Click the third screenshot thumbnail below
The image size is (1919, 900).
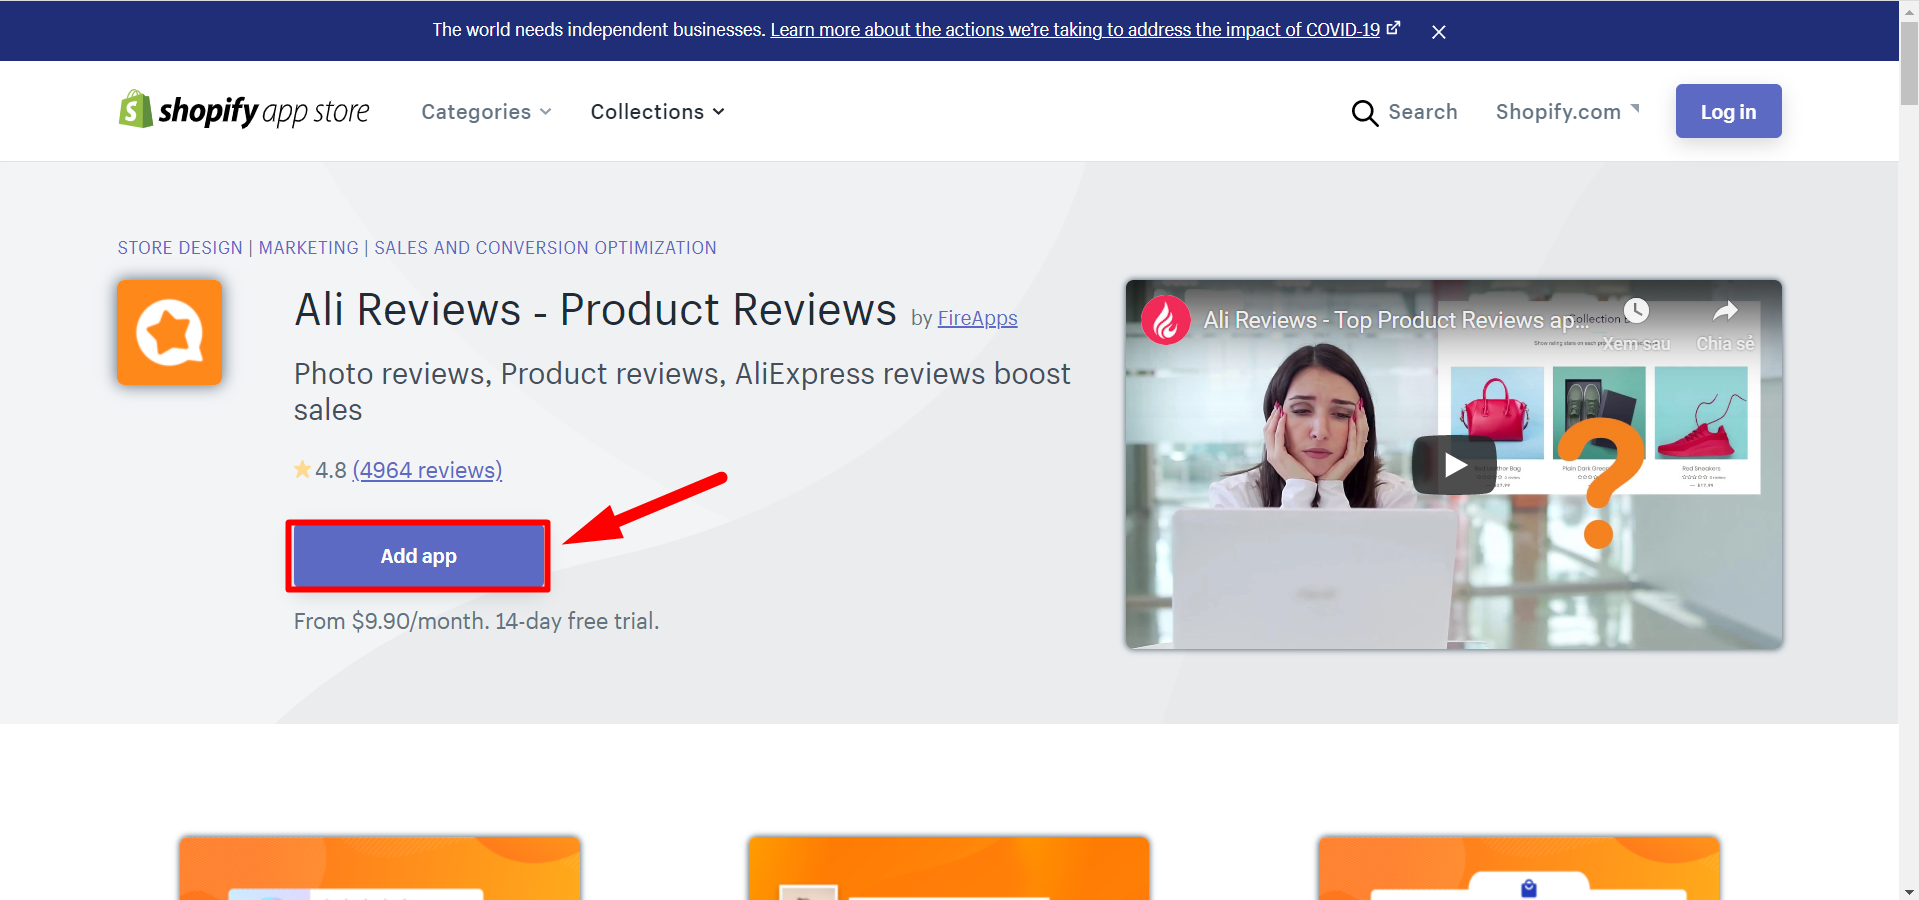coord(1519,868)
